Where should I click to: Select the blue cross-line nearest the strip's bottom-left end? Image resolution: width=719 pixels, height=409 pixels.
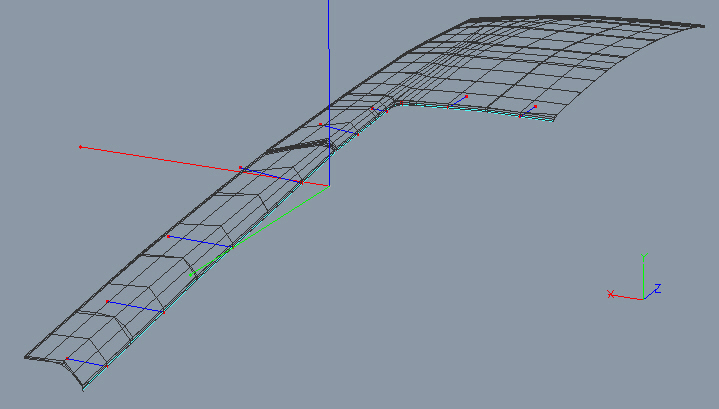click(x=85, y=362)
